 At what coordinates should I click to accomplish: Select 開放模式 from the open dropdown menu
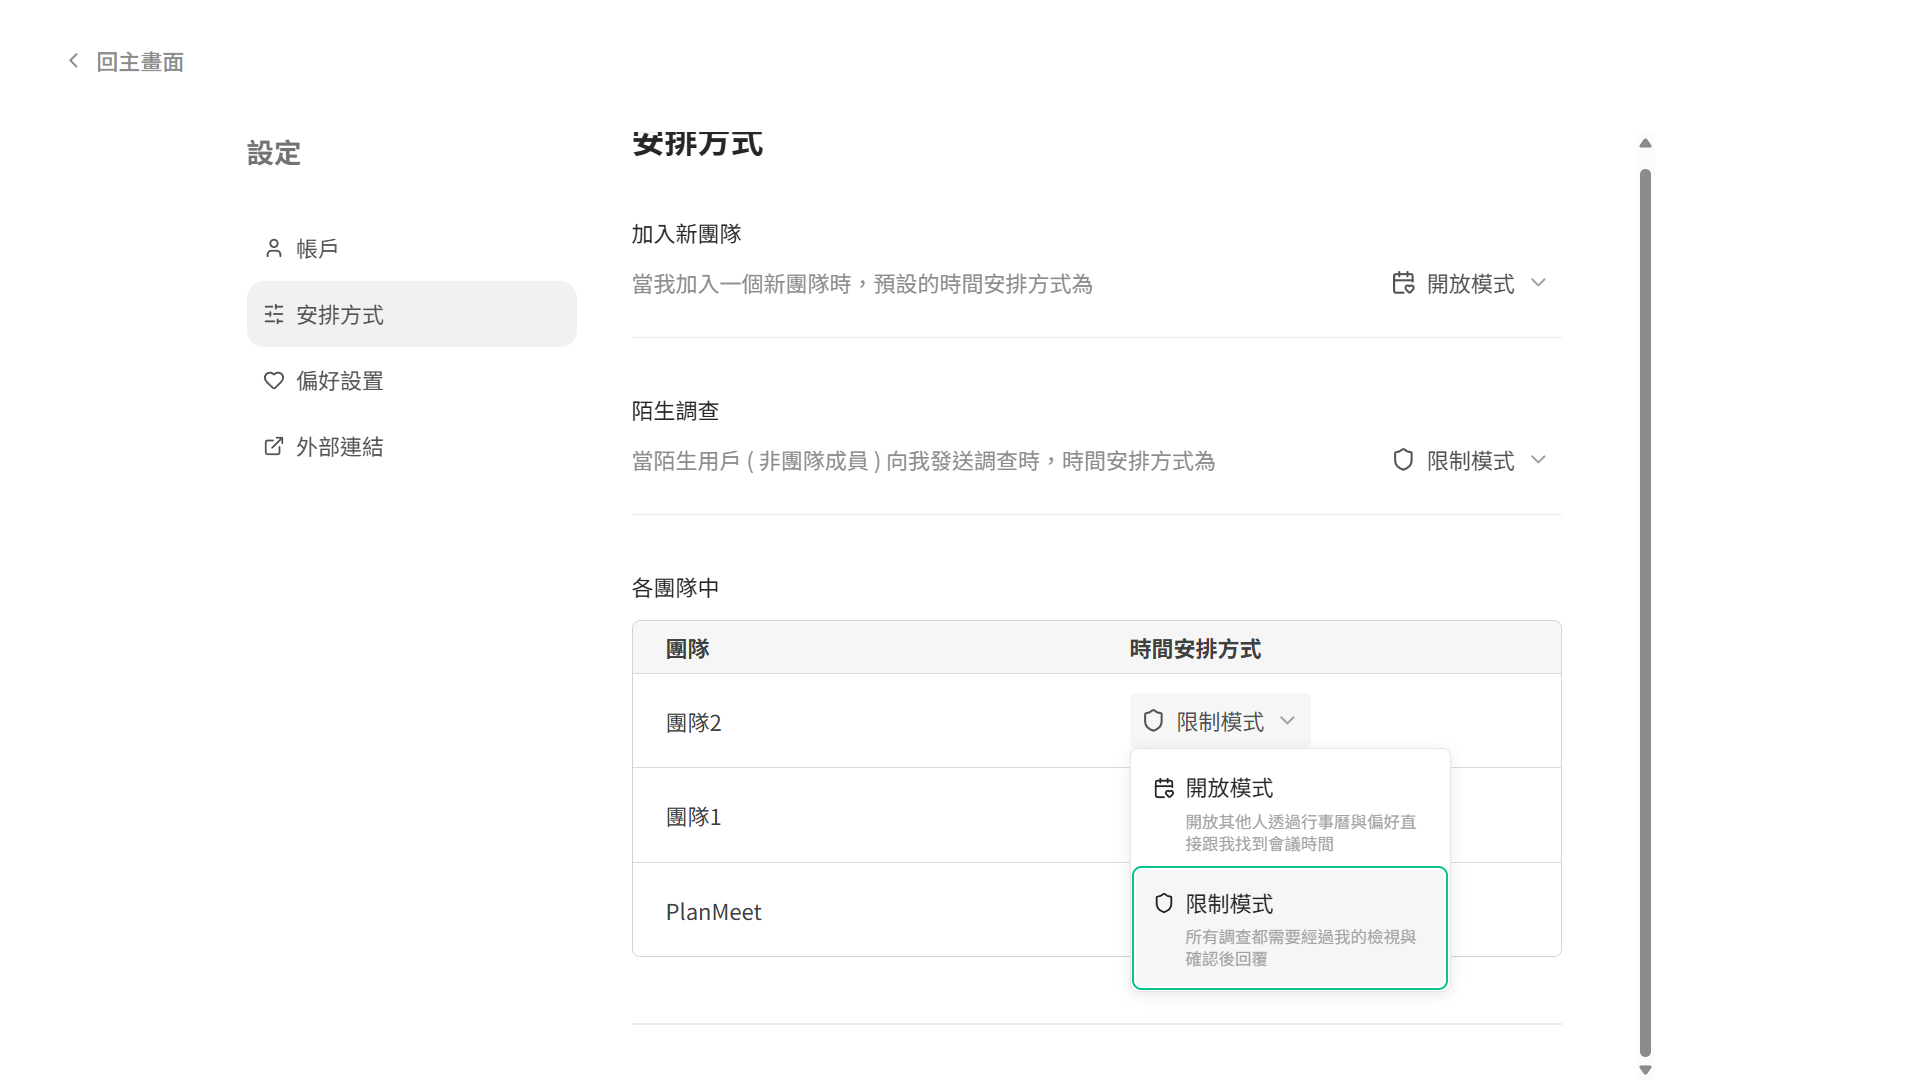click(x=1228, y=788)
